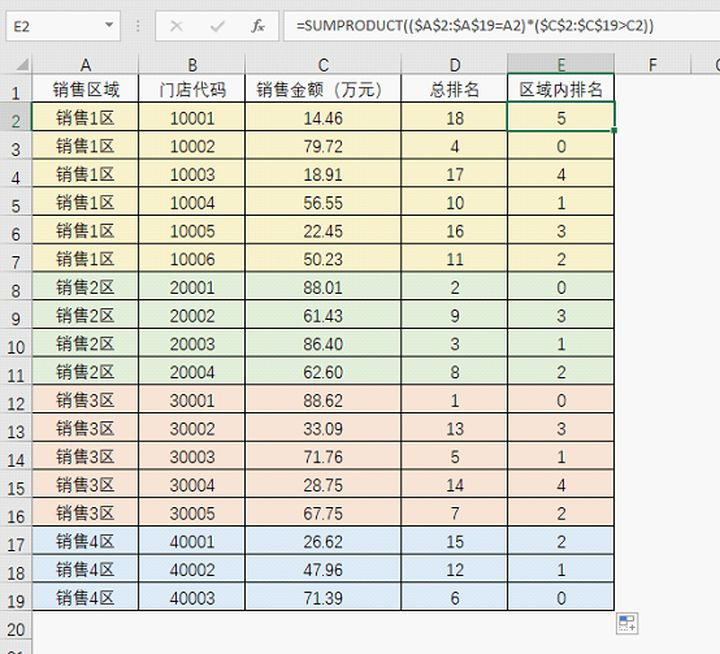The height and width of the screenshot is (654, 720).
Task: Select column A header
Action: coord(85,65)
